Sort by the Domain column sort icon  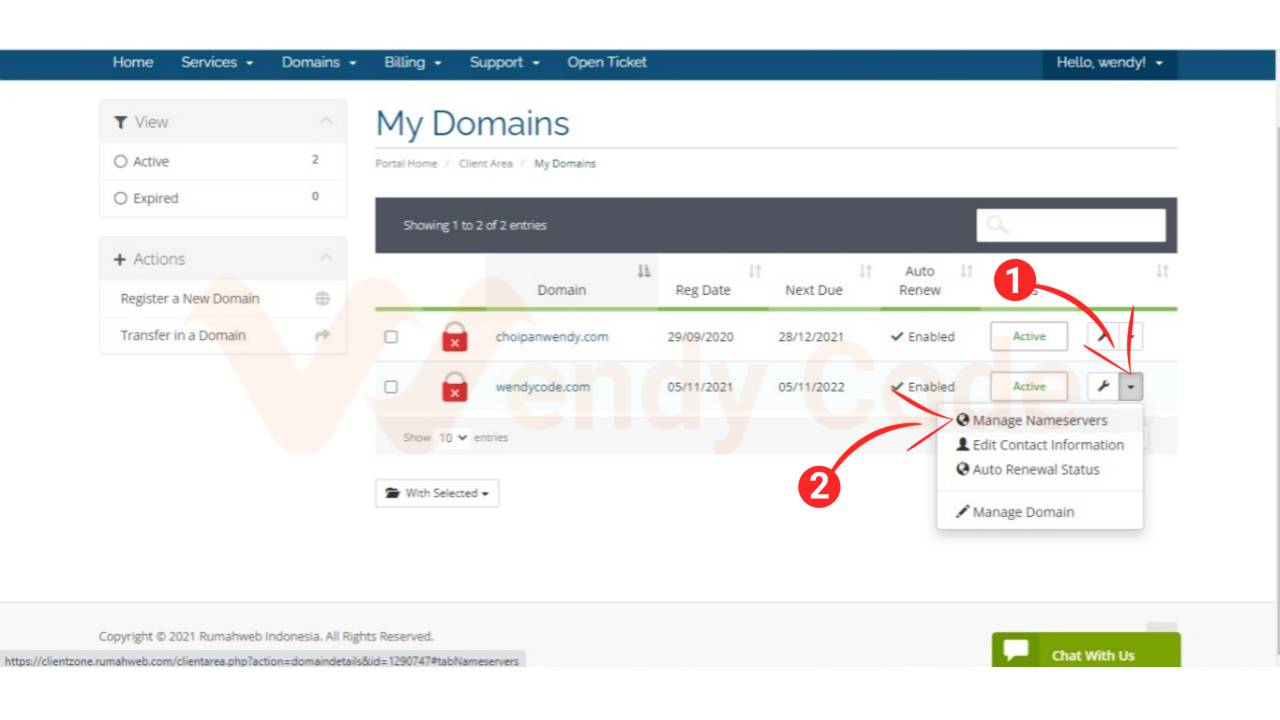(644, 271)
